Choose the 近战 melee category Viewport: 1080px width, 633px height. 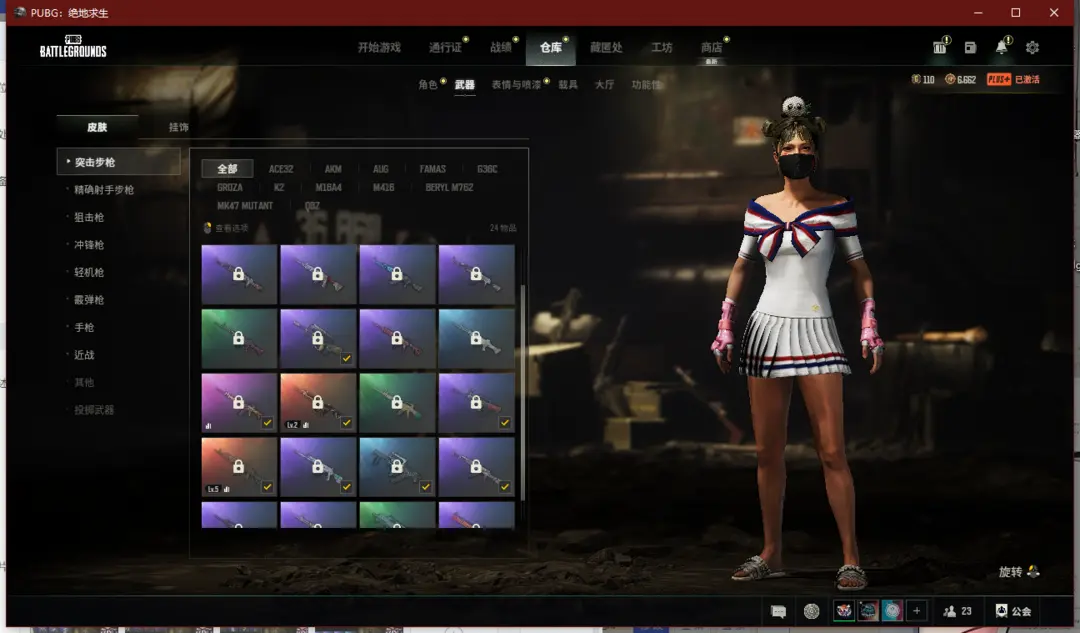click(84, 355)
